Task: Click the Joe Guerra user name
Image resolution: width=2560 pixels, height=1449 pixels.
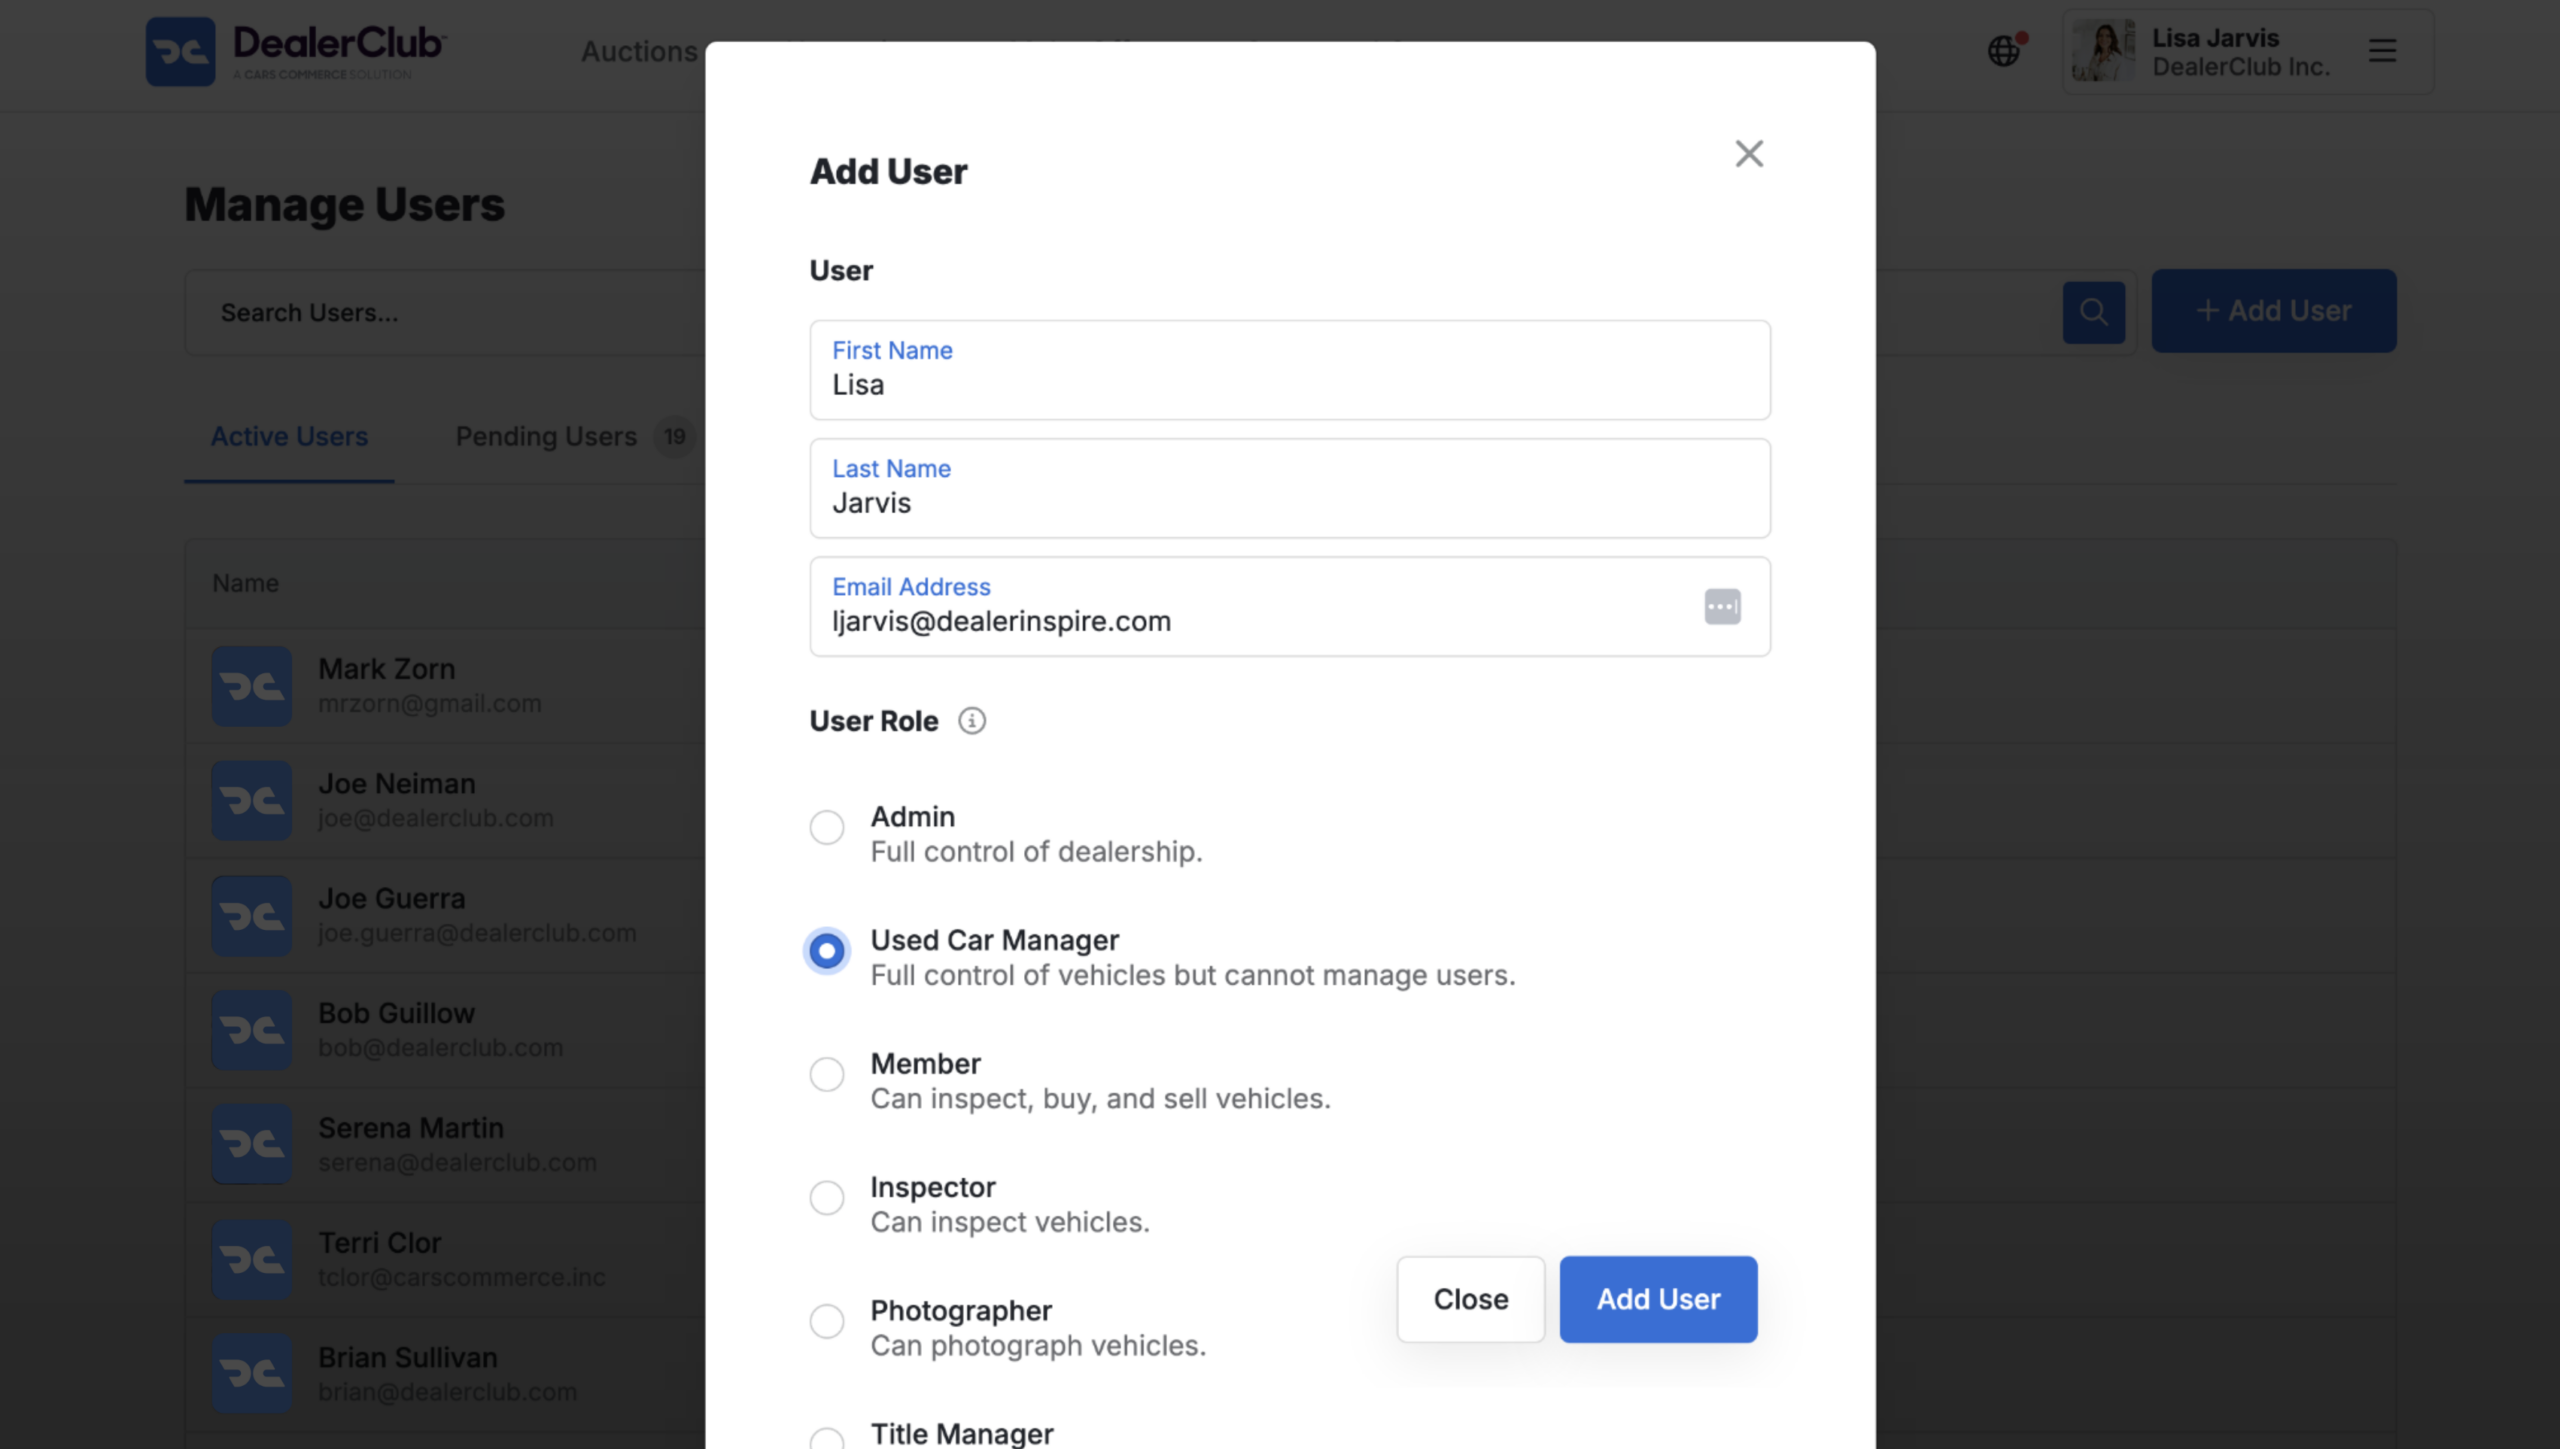Action: click(392, 899)
